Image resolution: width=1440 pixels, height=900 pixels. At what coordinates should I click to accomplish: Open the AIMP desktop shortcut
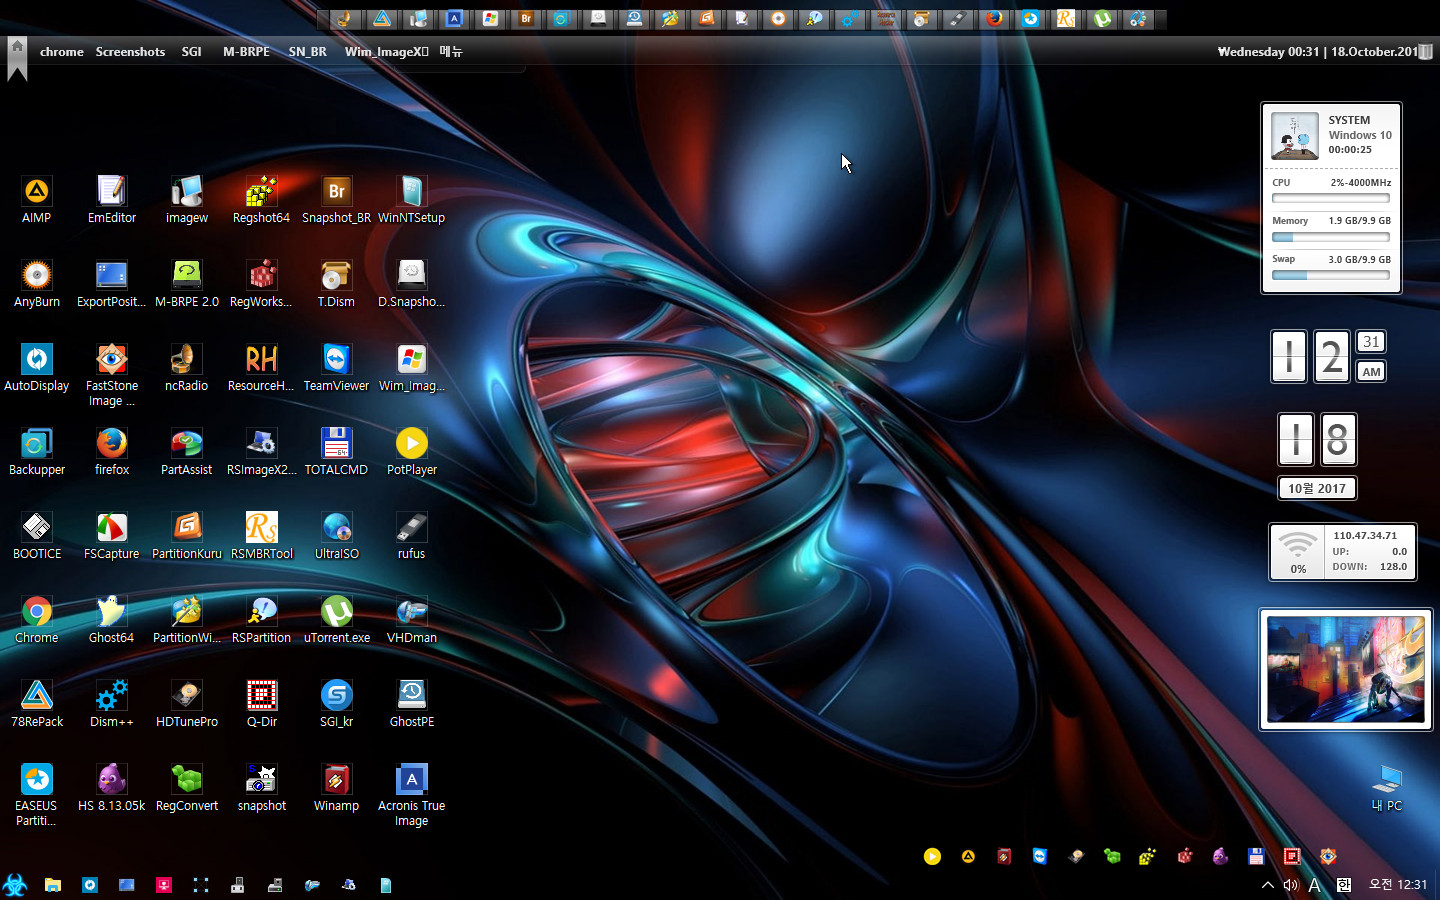click(37, 199)
